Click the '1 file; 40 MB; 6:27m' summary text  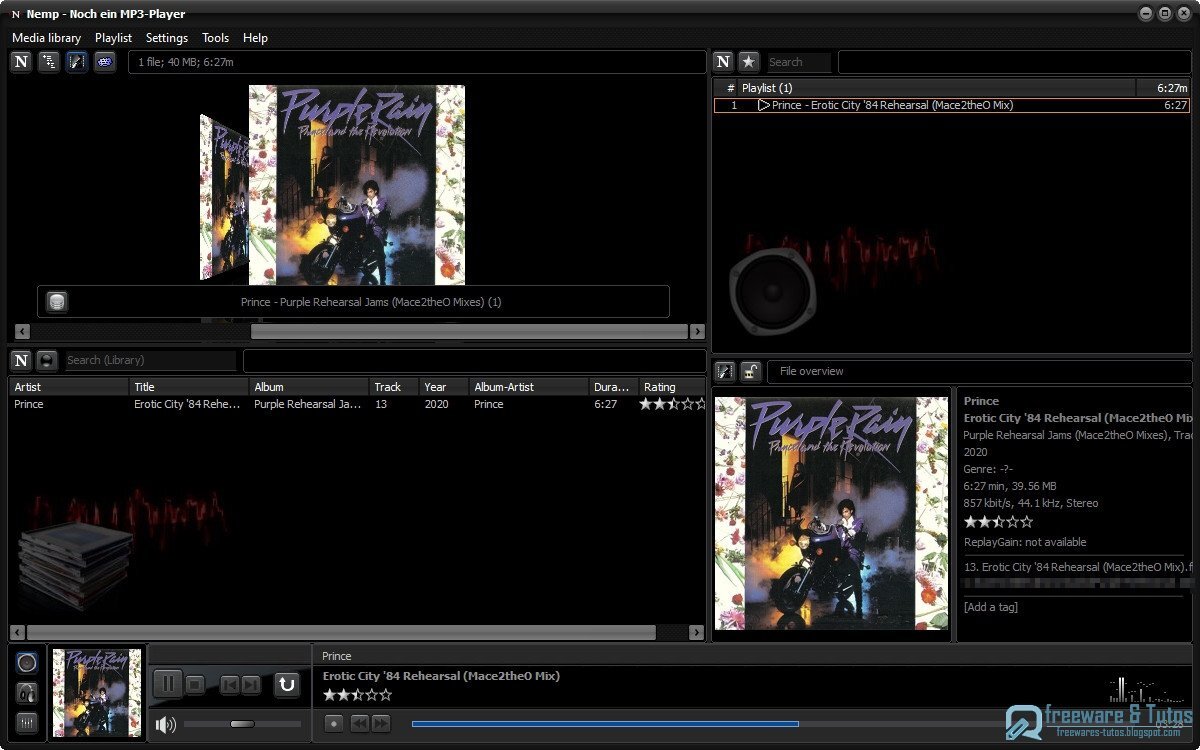186,62
